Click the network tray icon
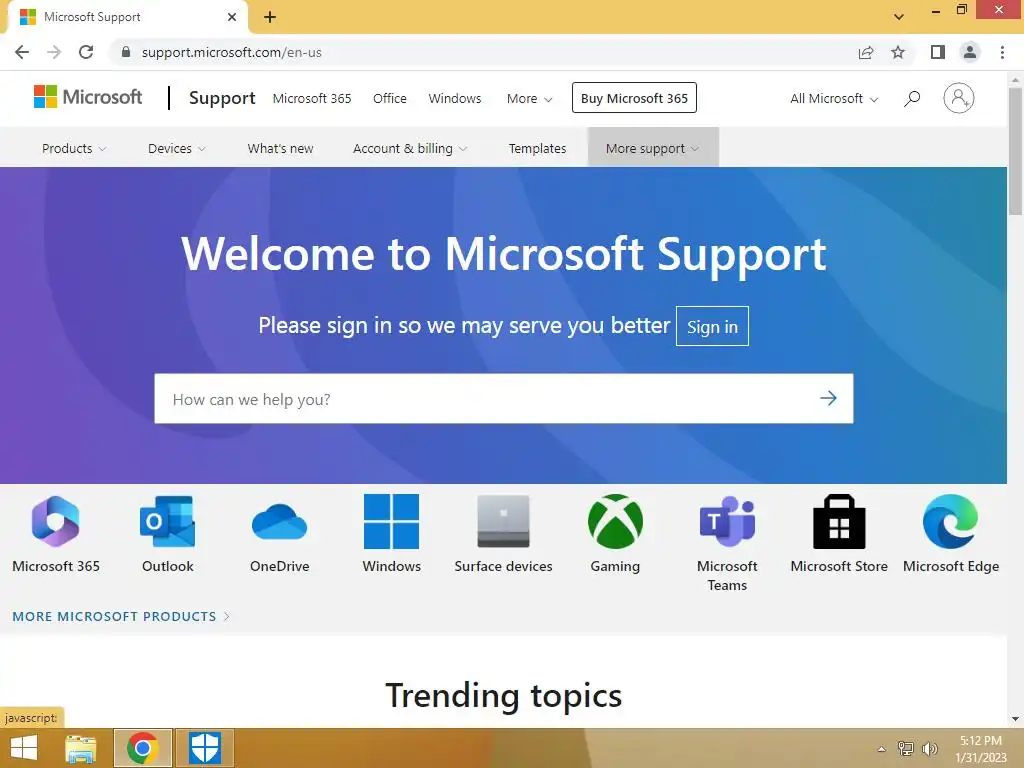Image resolution: width=1024 pixels, height=768 pixels. pyautogui.click(x=905, y=748)
